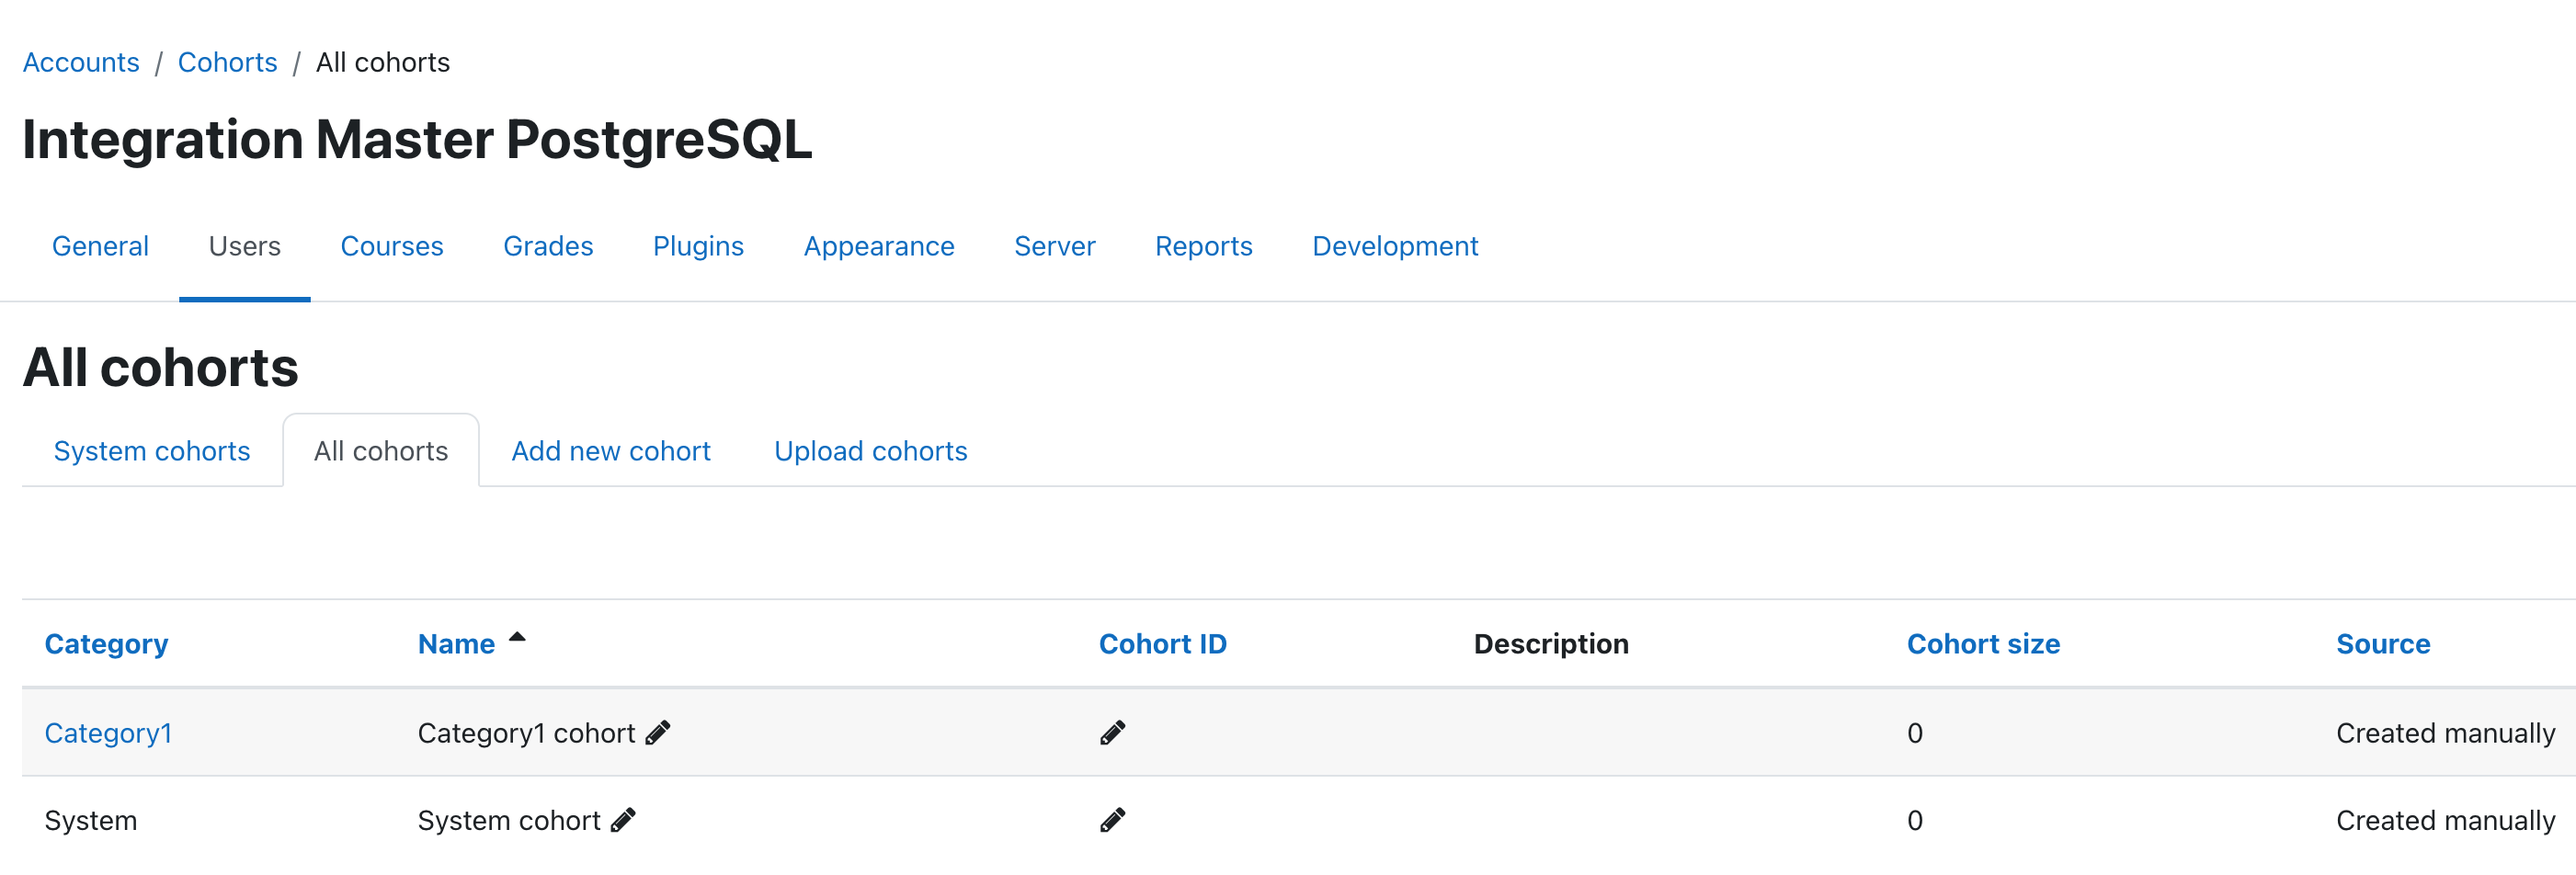This screenshot has height=875, width=2576.
Task: Sort the table by Cohort size column
Action: [x=1983, y=644]
